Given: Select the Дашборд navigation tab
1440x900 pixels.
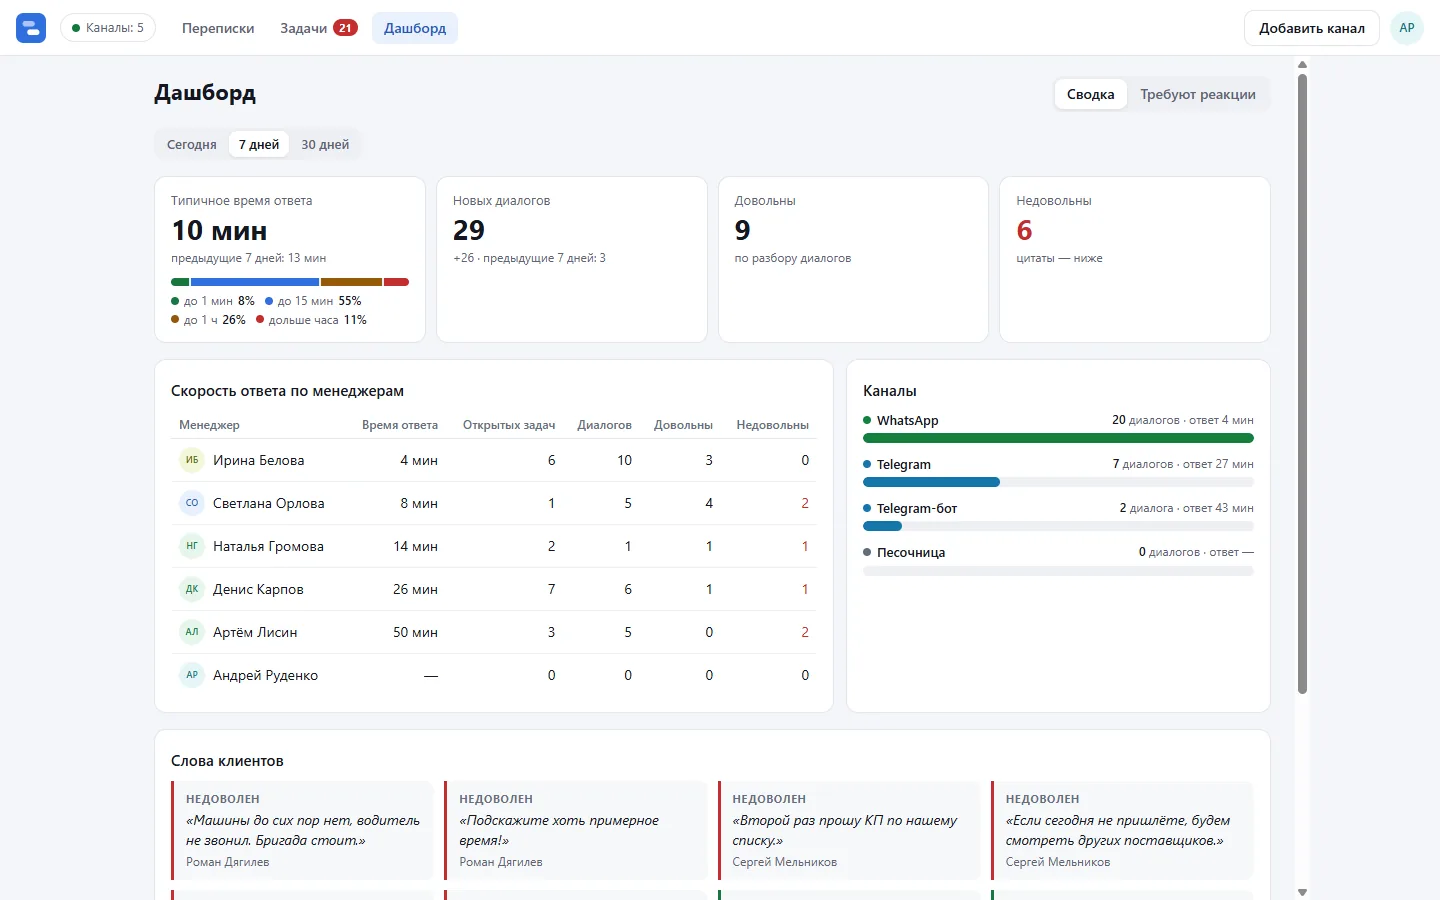Looking at the screenshot, I should (415, 28).
